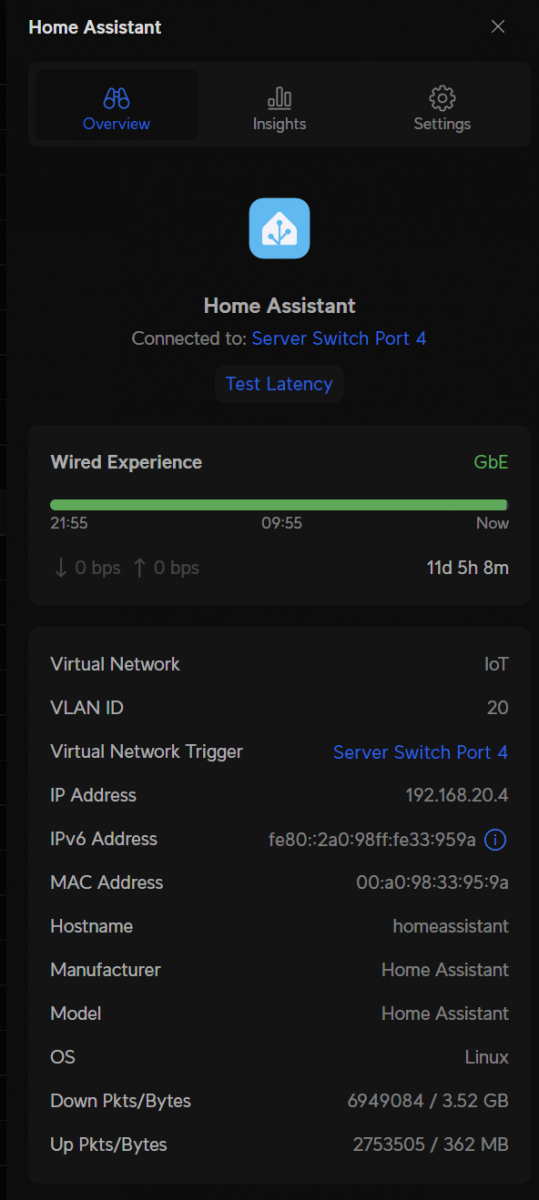Open the Settings tab label
Viewport: 539px width, 1200px height.
tap(442, 124)
